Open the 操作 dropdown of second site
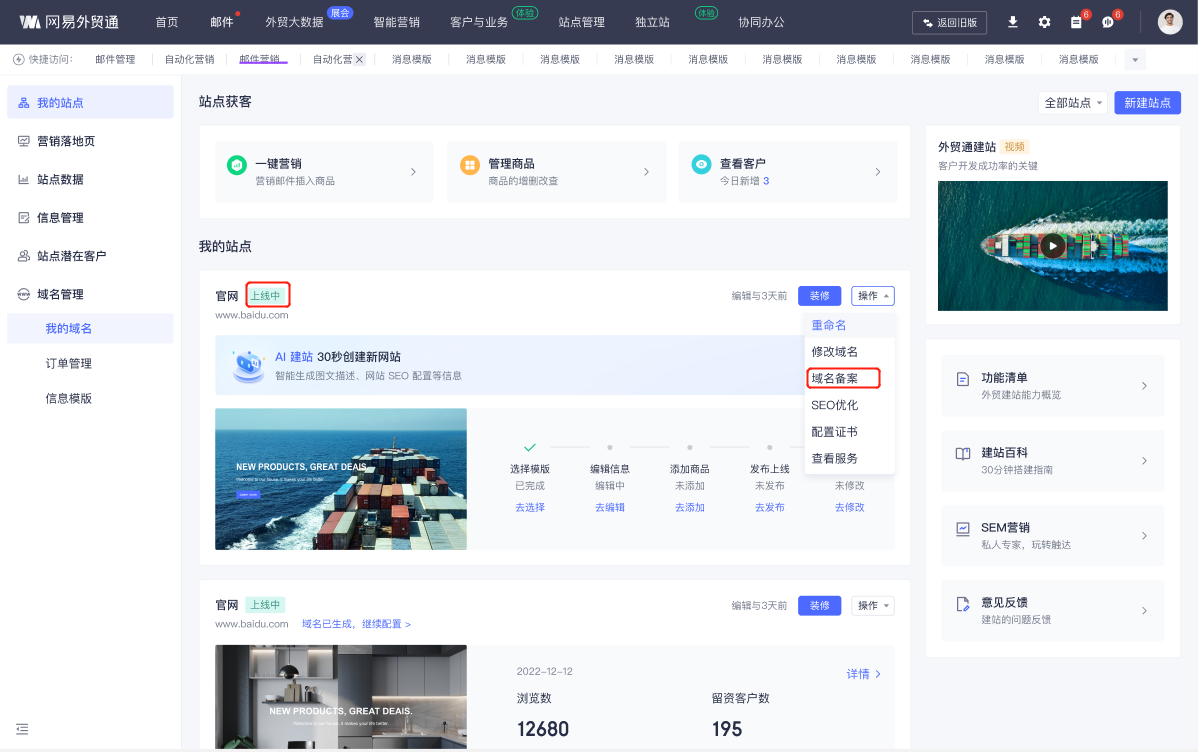The image size is (1198, 752). (x=872, y=605)
